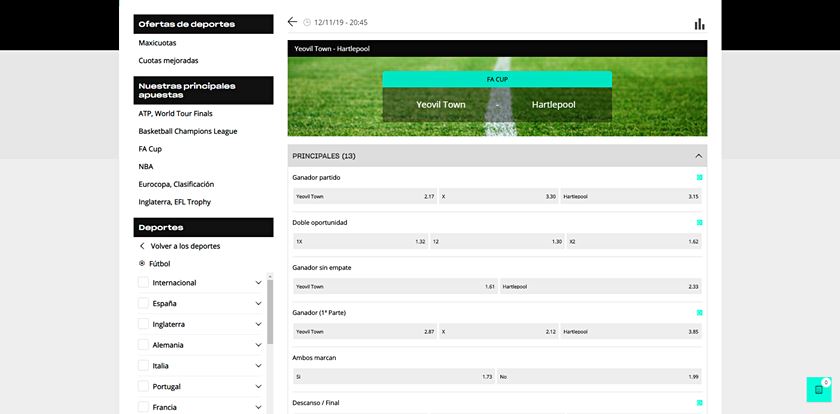The height and width of the screenshot is (414, 840).
Task: Click the back arrow above the match header
Action: click(292, 21)
